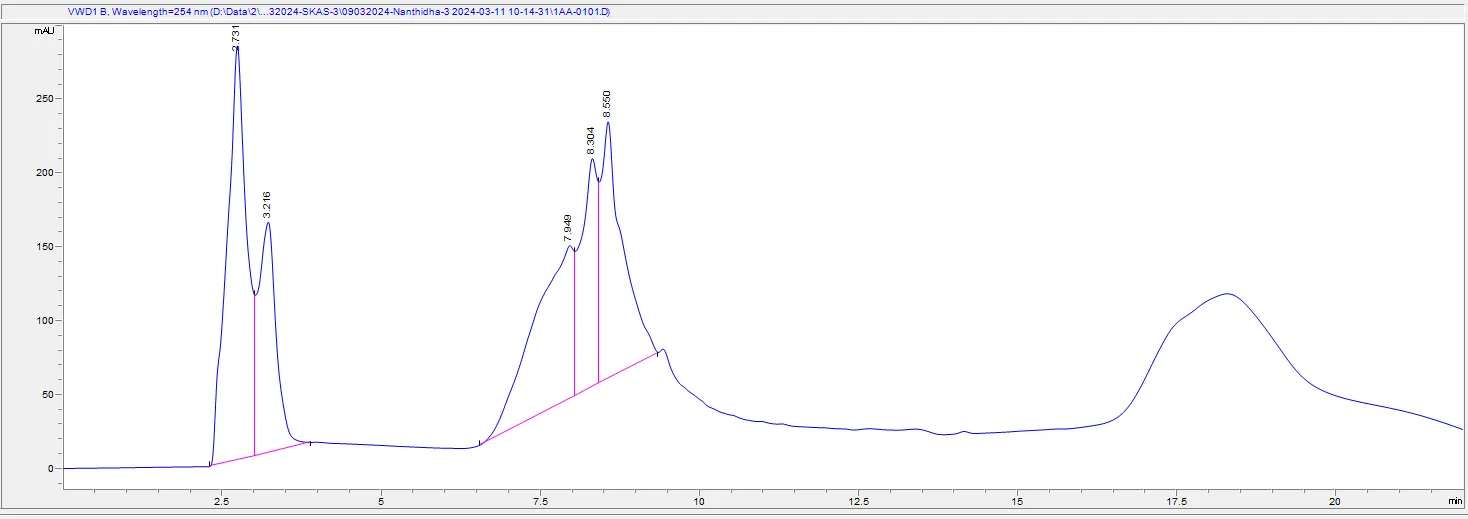Click the apex of the broad unintegrated 18-minute peak
1468x519 pixels.
pos(1227,293)
